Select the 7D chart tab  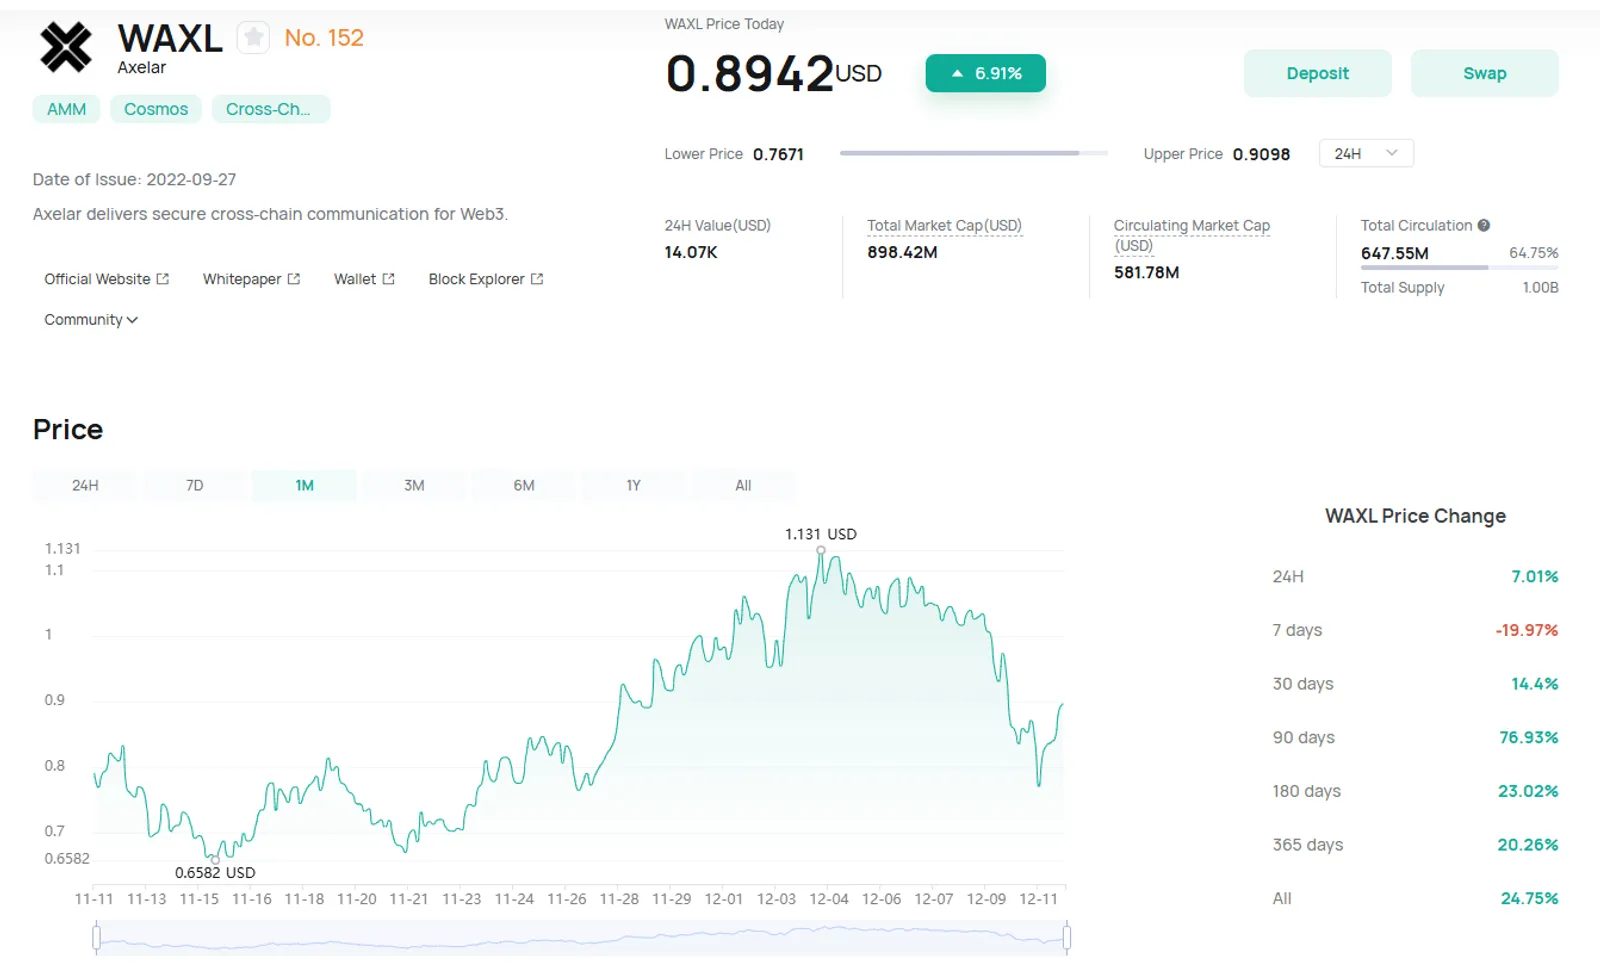[x=195, y=485]
